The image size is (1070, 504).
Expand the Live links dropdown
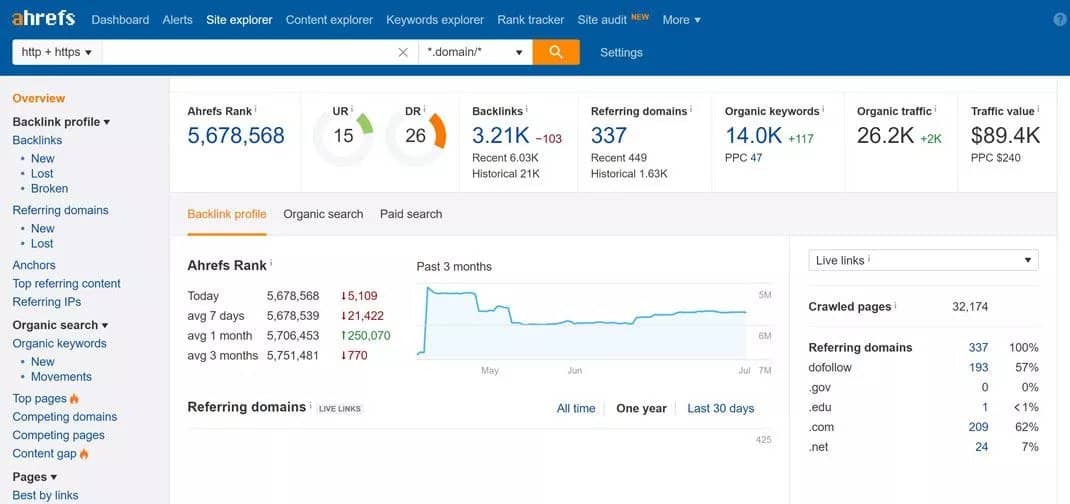[923, 260]
